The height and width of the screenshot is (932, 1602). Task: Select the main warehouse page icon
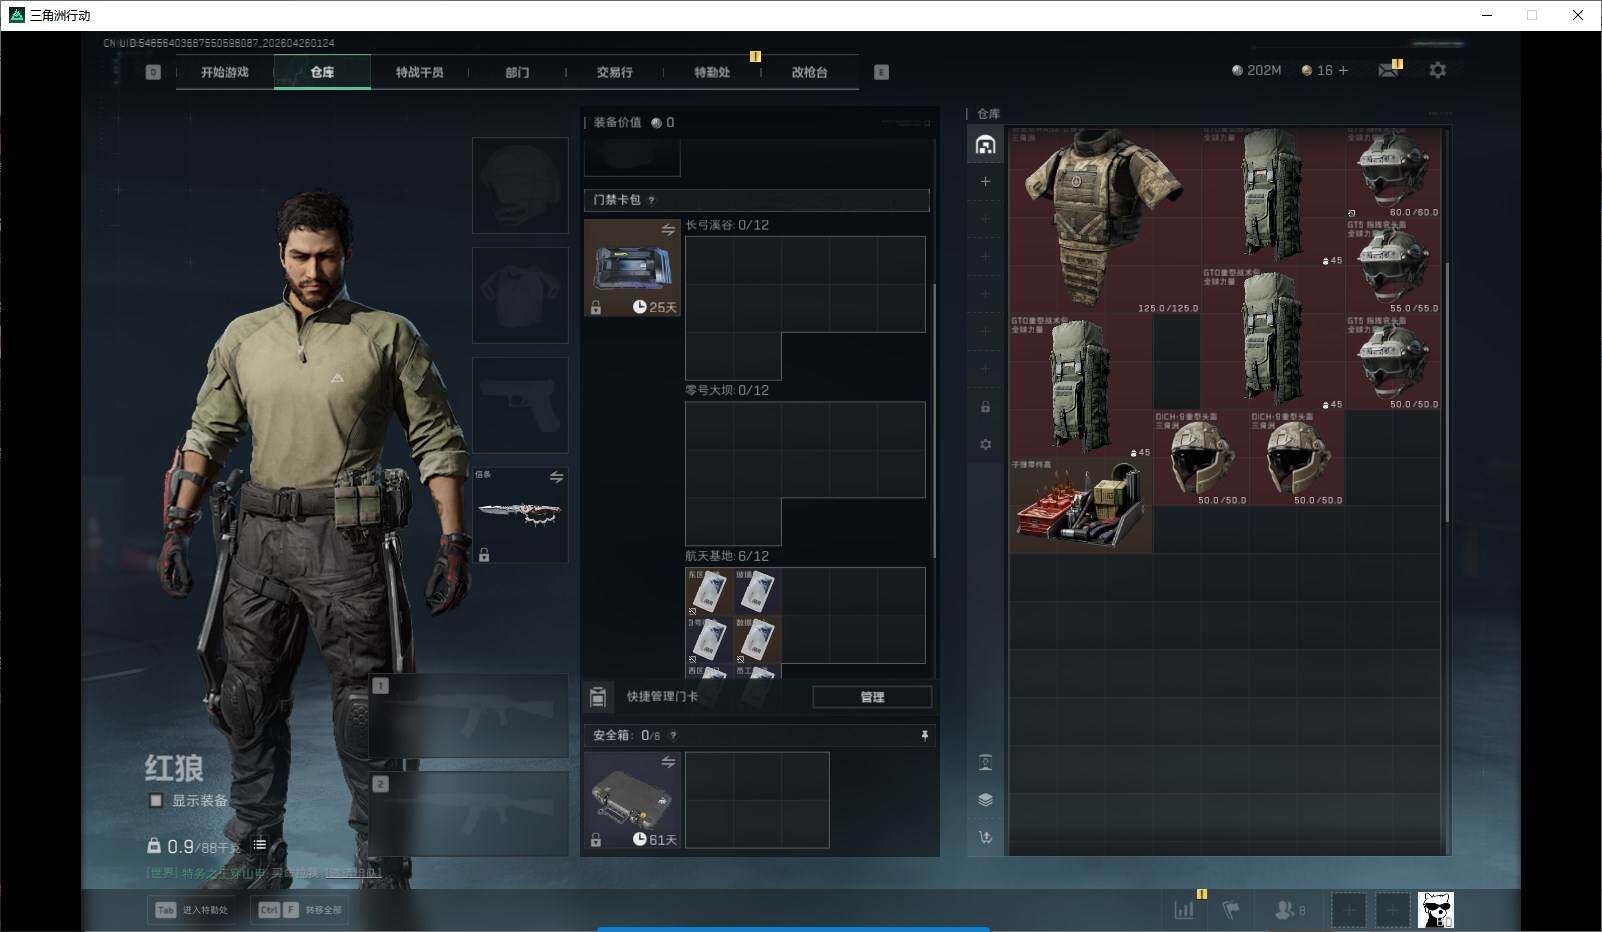point(986,145)
